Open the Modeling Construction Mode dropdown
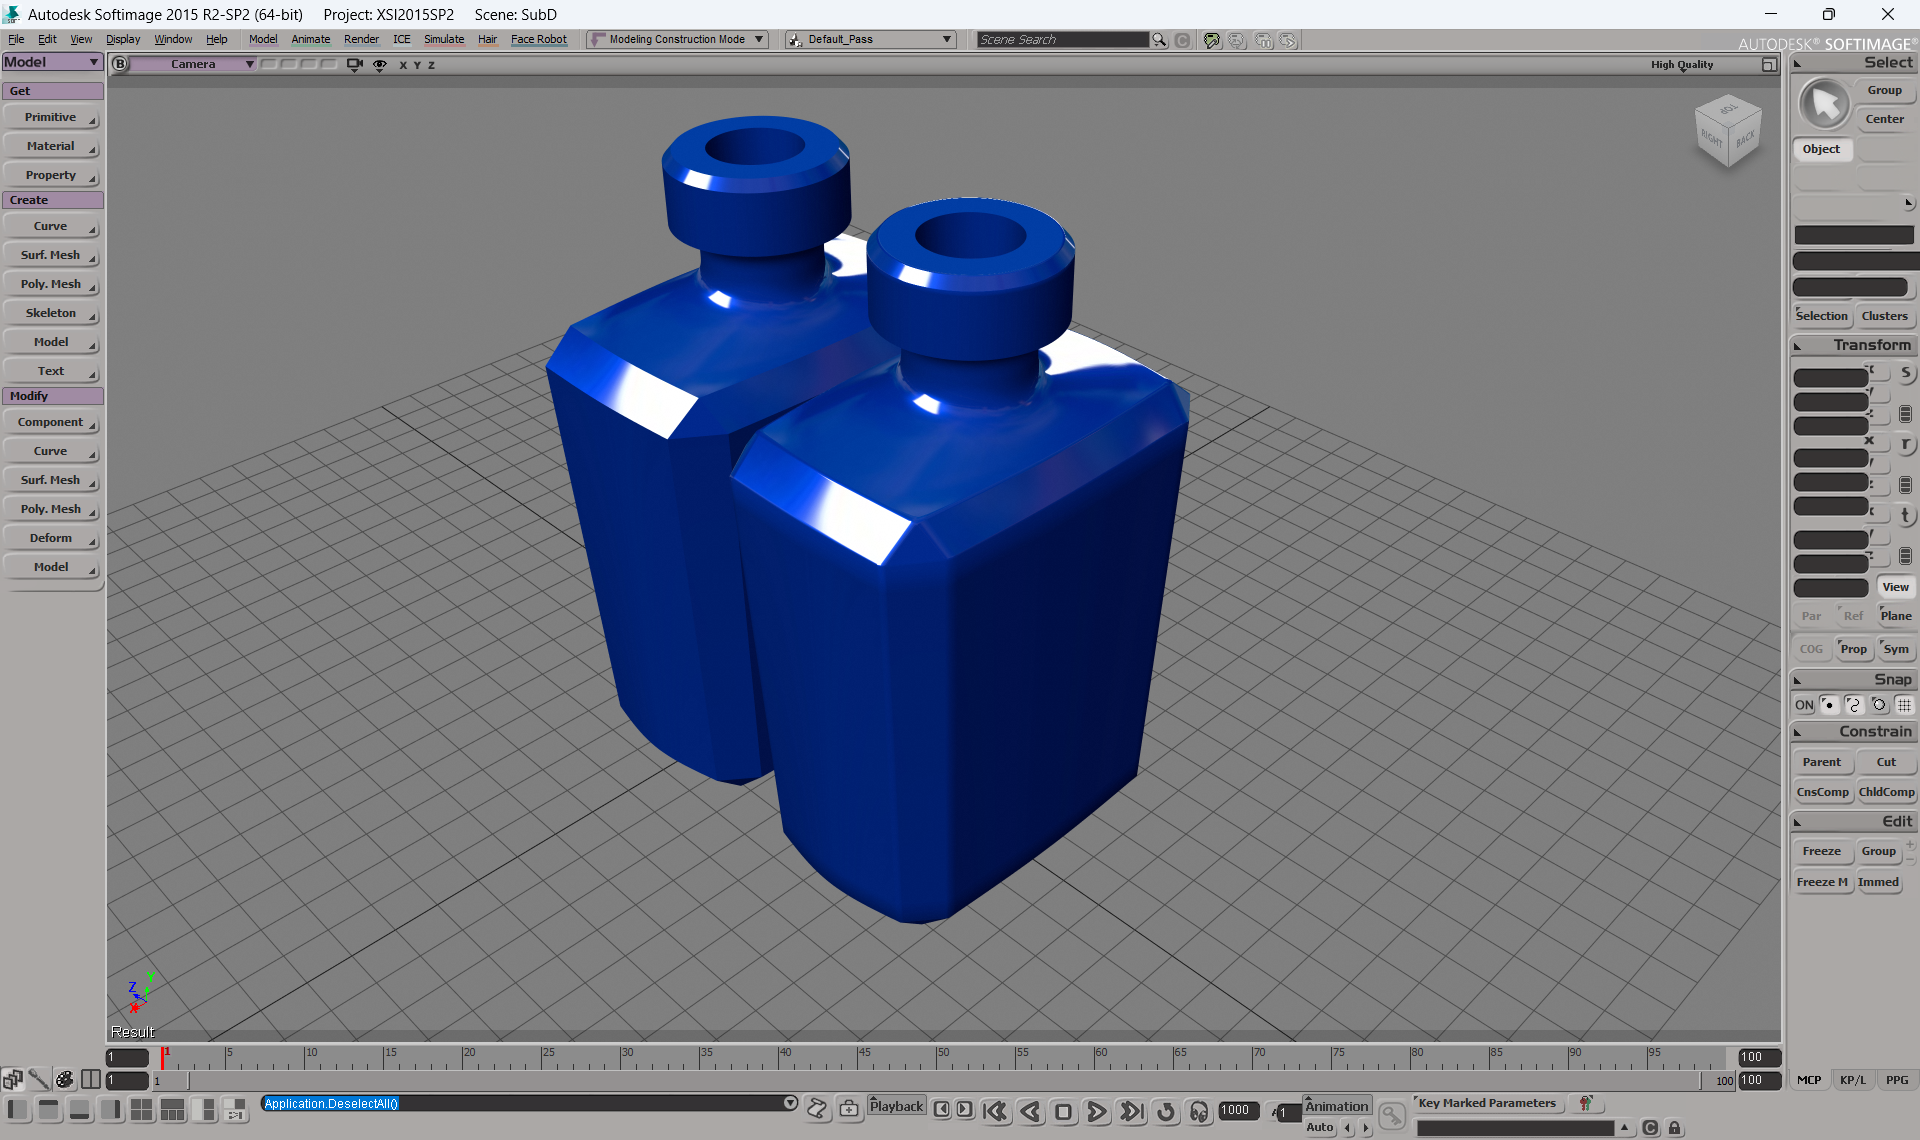Viewport: 1920px width, 1140px height. tap(677, 40)
